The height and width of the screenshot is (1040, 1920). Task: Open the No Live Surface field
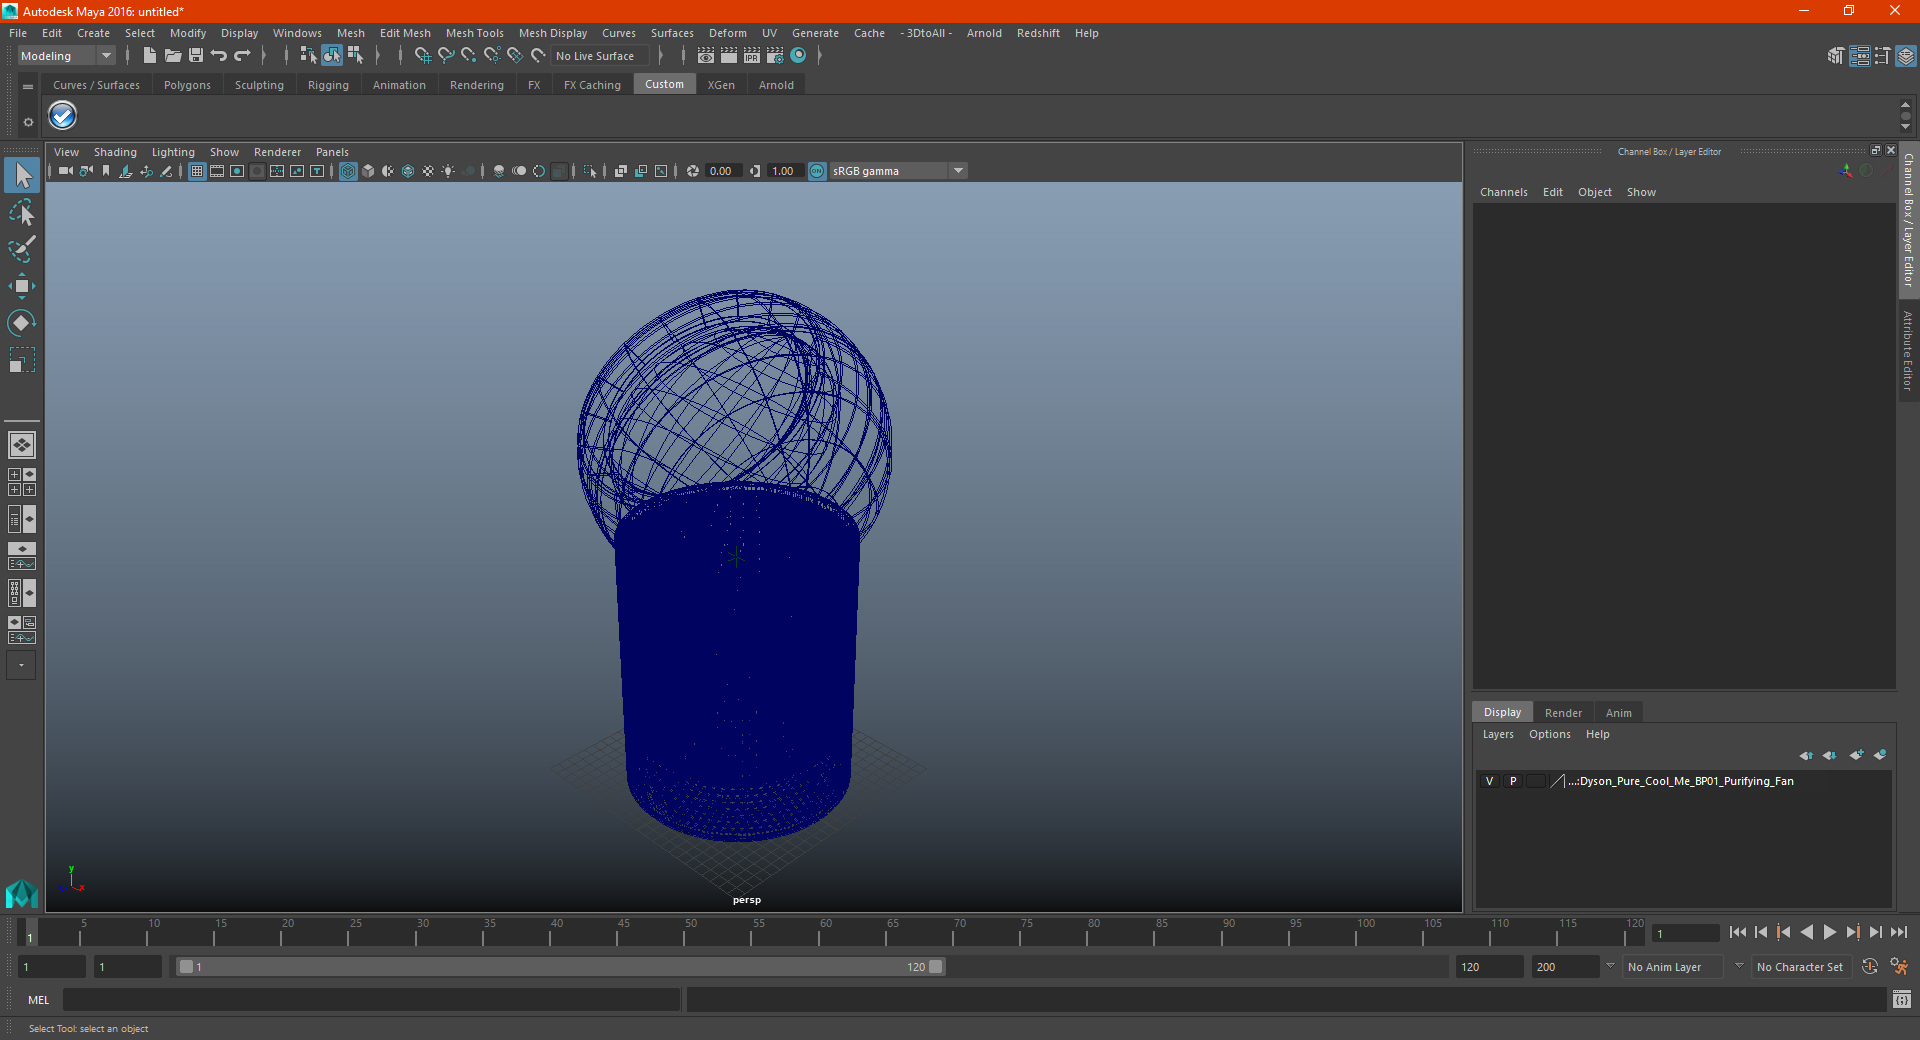(601, 56)
